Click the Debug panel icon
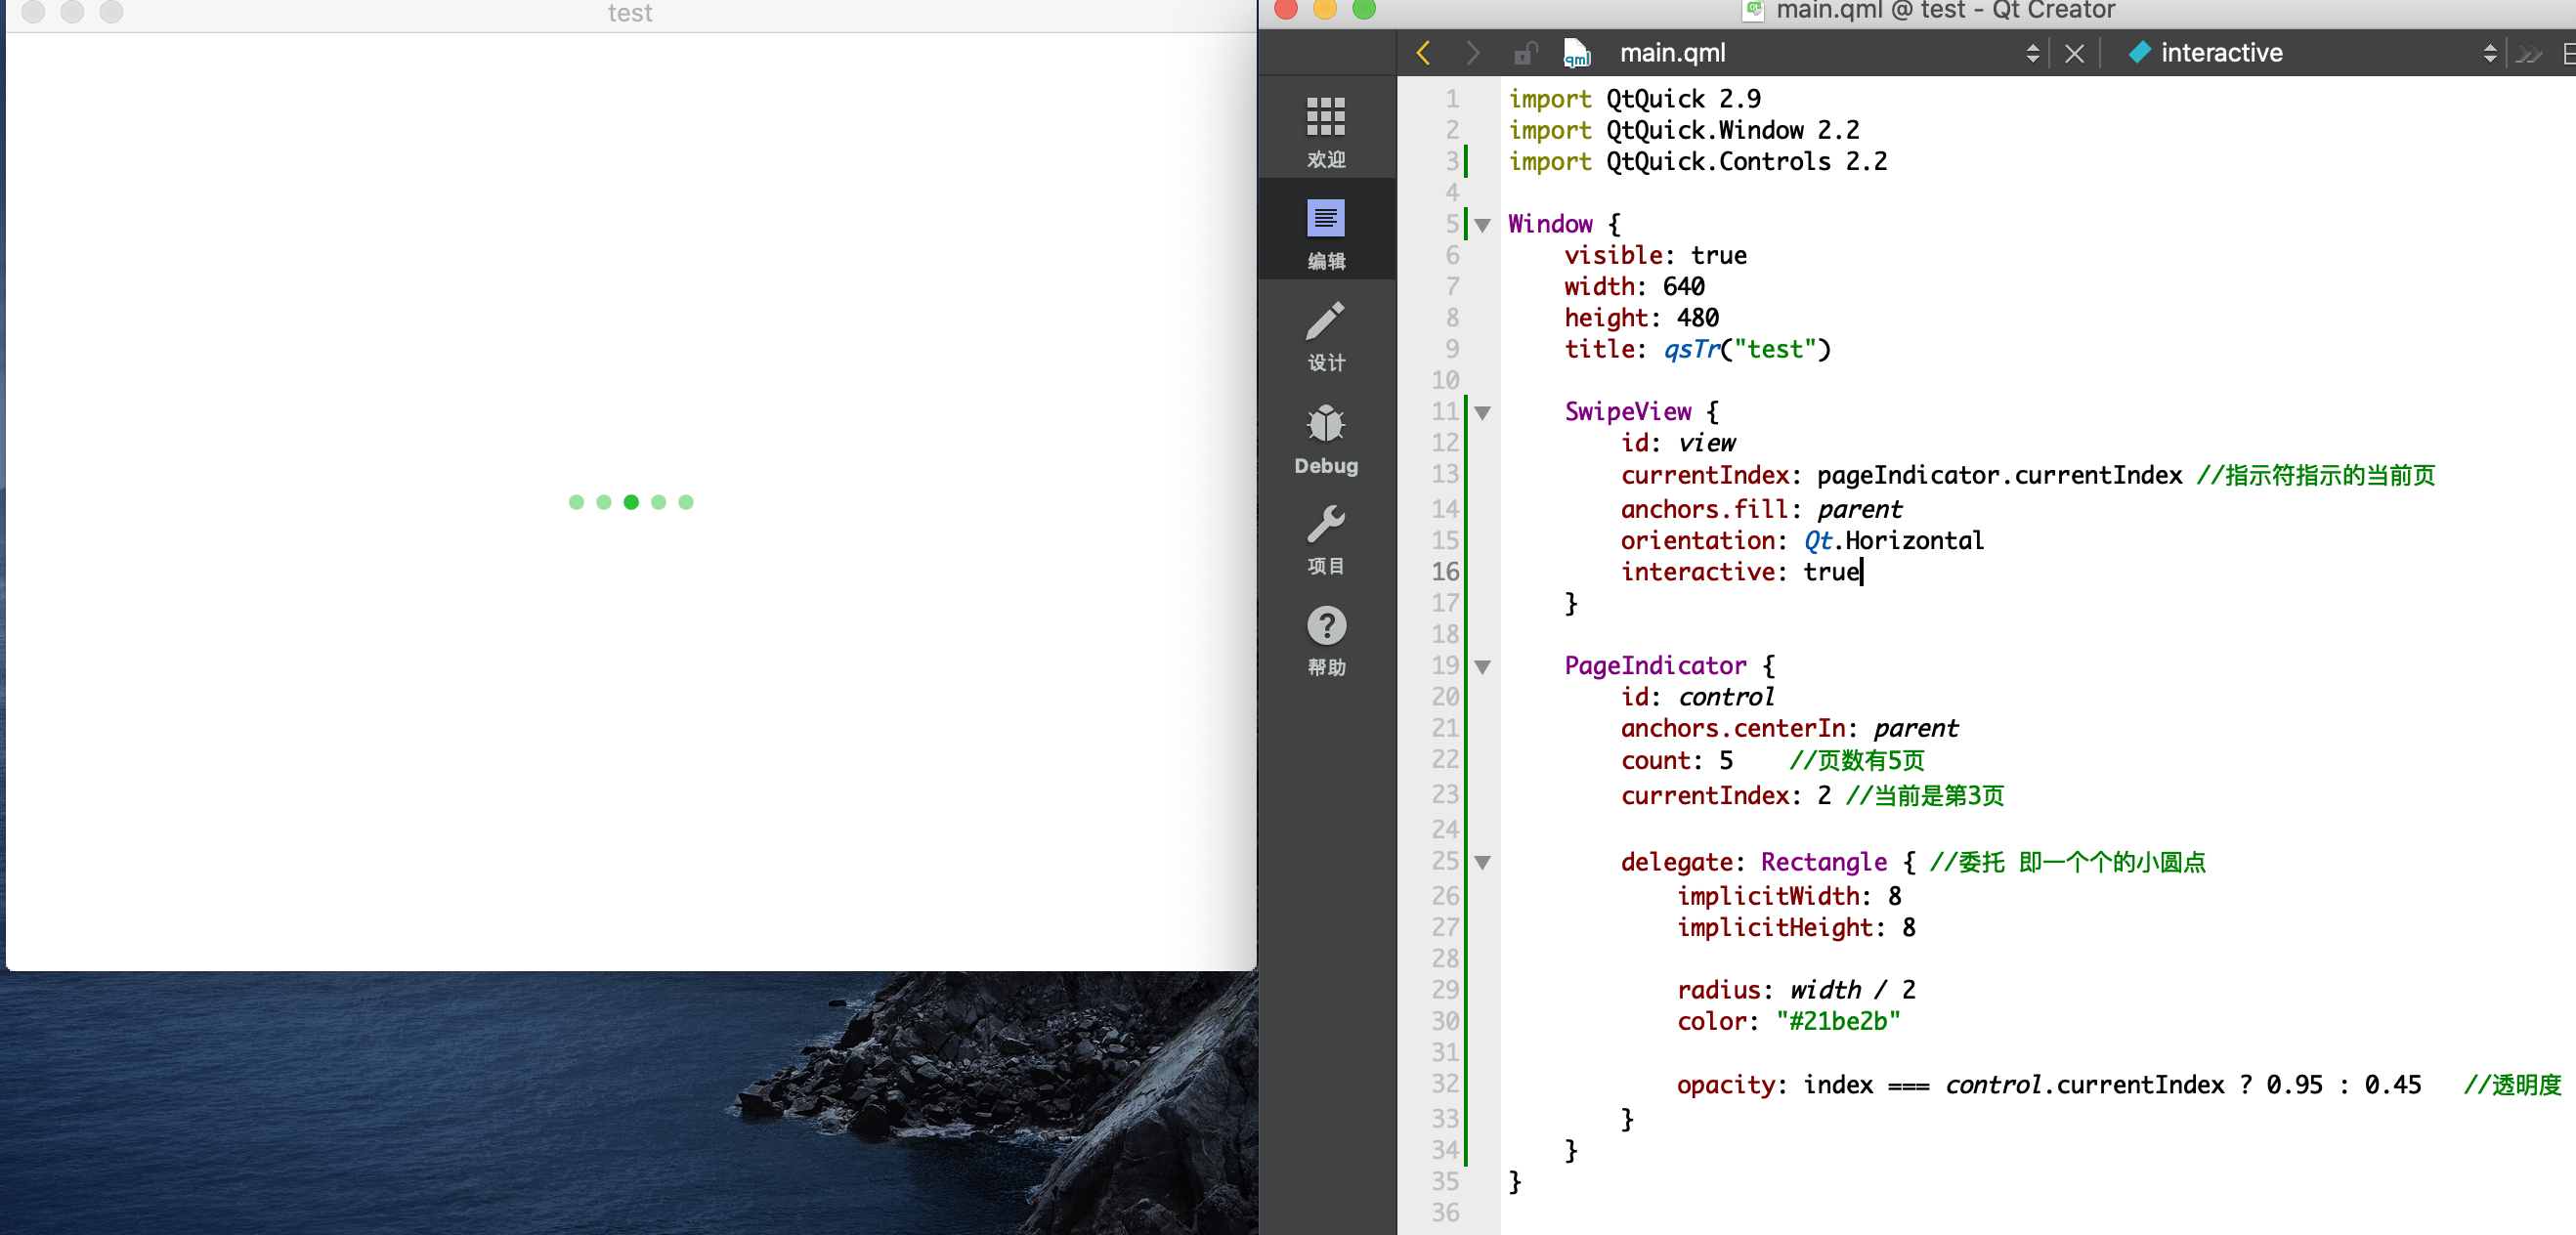2576x1235 pixels. click(1326, 434)
